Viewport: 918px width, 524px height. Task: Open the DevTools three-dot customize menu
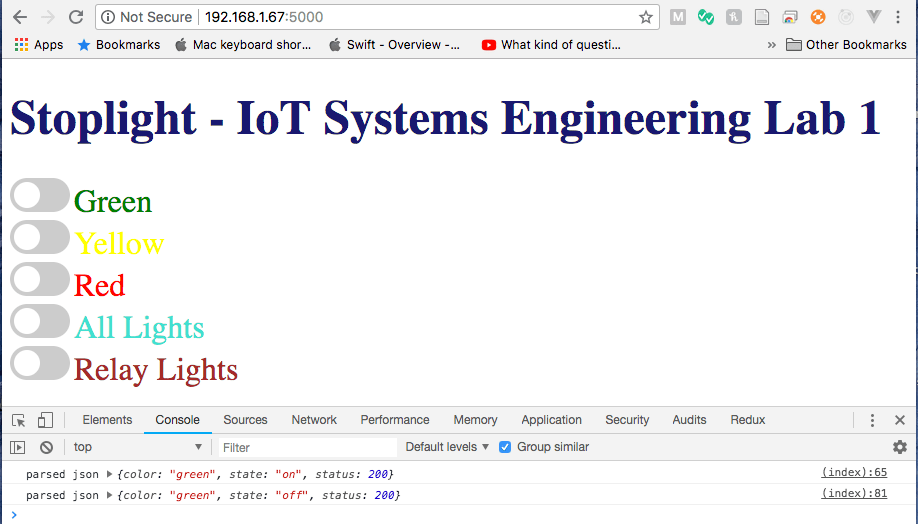coord(872,420)
